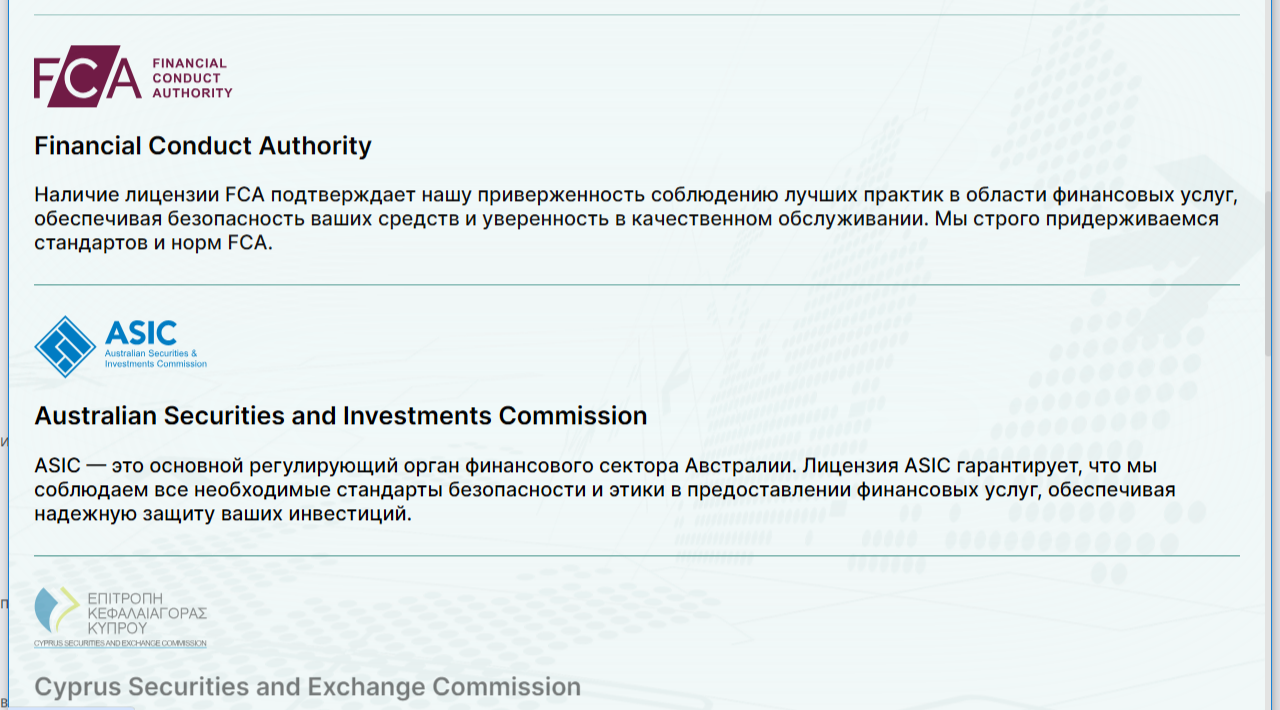Image resolution: width=1280 pixels, height=710 pixels.
Task: Click the small underlined English caption in the CySEC logo
Action: click(120, 643)
